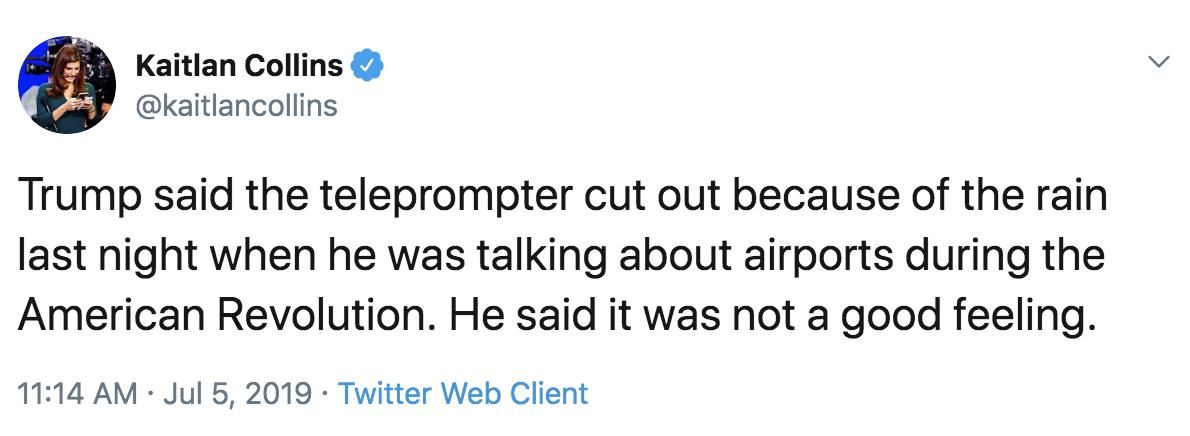Open the @kaitlancollins handle link
Viewport: 1190px width, 436px height.
click(235, 105)
